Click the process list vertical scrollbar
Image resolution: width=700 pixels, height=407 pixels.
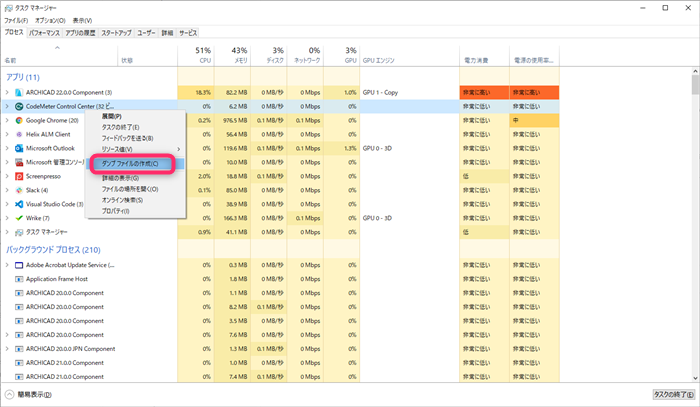click(695, 225)
